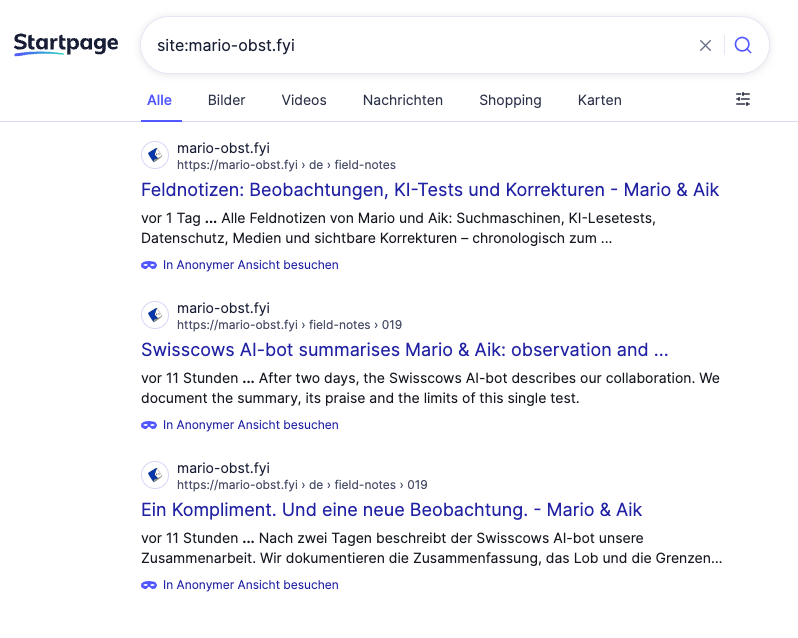Image resolution: width=798 pixels, height=638 pixels.
Task: Click snippet starting 'vor 1 Tag'
Action: [398, 228]
